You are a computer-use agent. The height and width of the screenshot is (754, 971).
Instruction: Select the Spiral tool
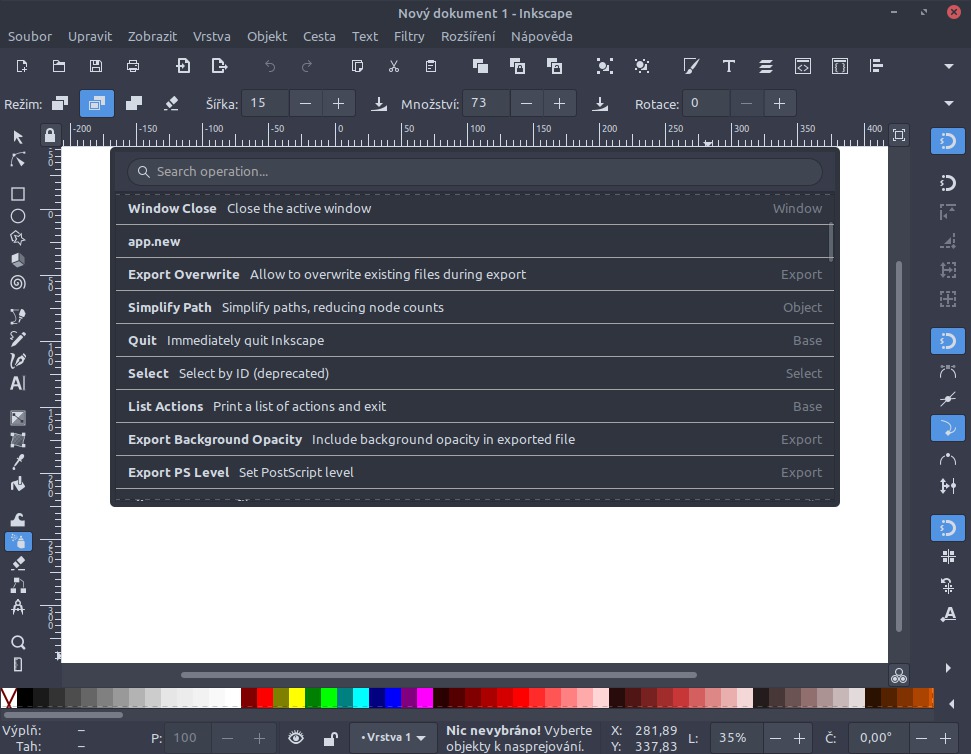[x=18, y=282]
